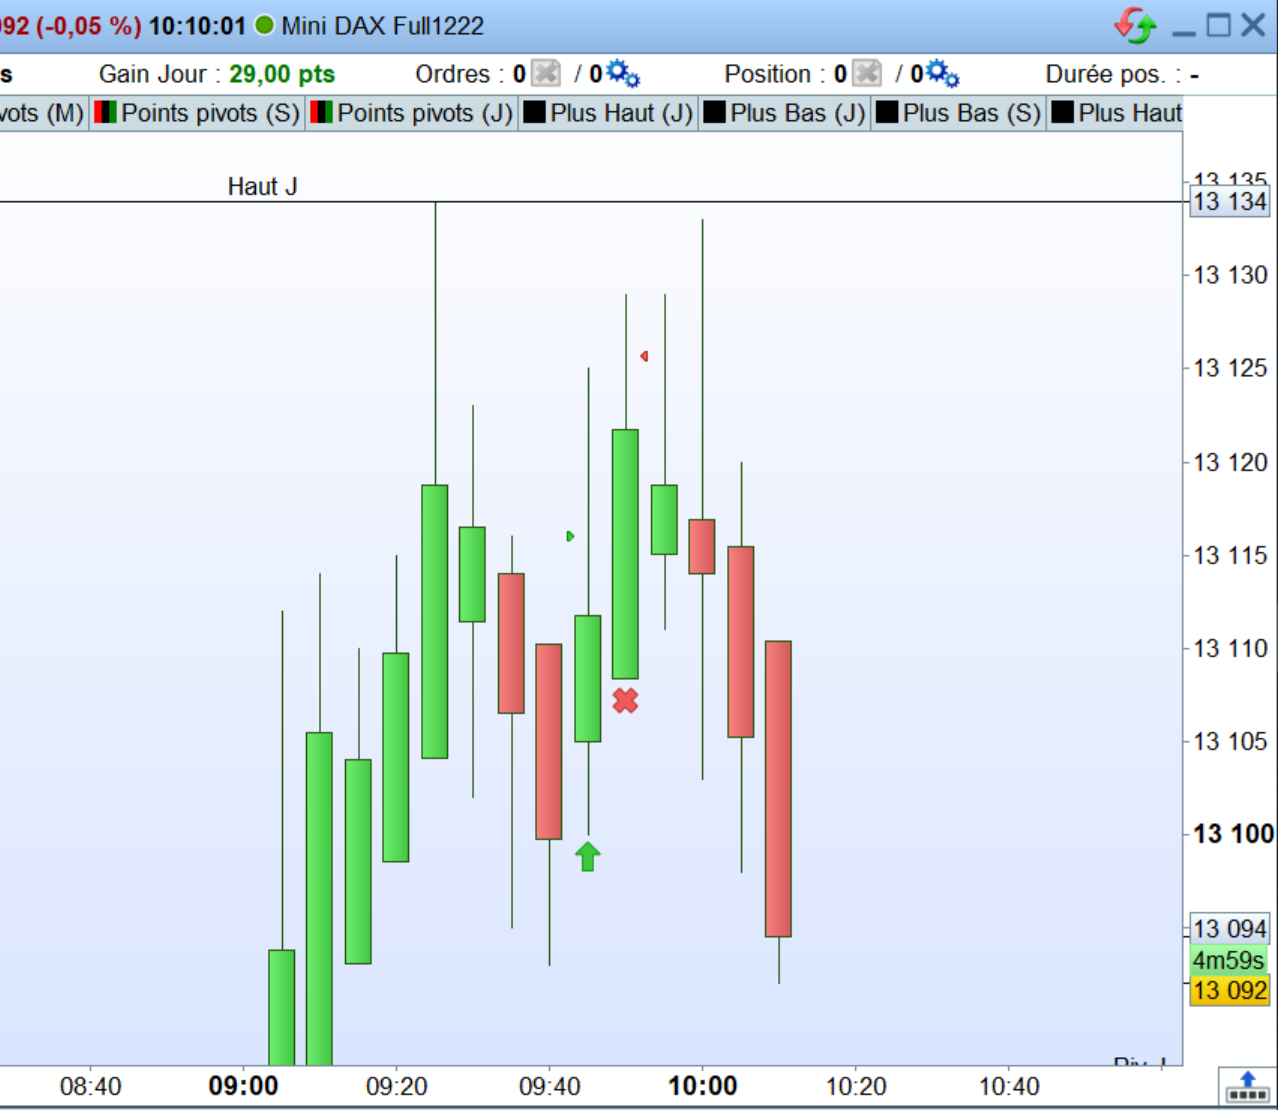
Task: Click the 13 134 price label on axis
Action: [1230, 202]
